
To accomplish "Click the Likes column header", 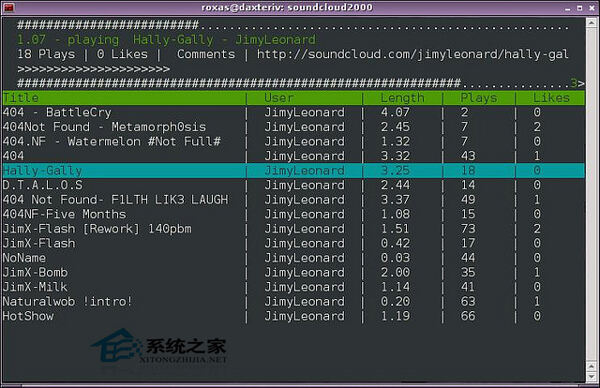I will 551,98.
